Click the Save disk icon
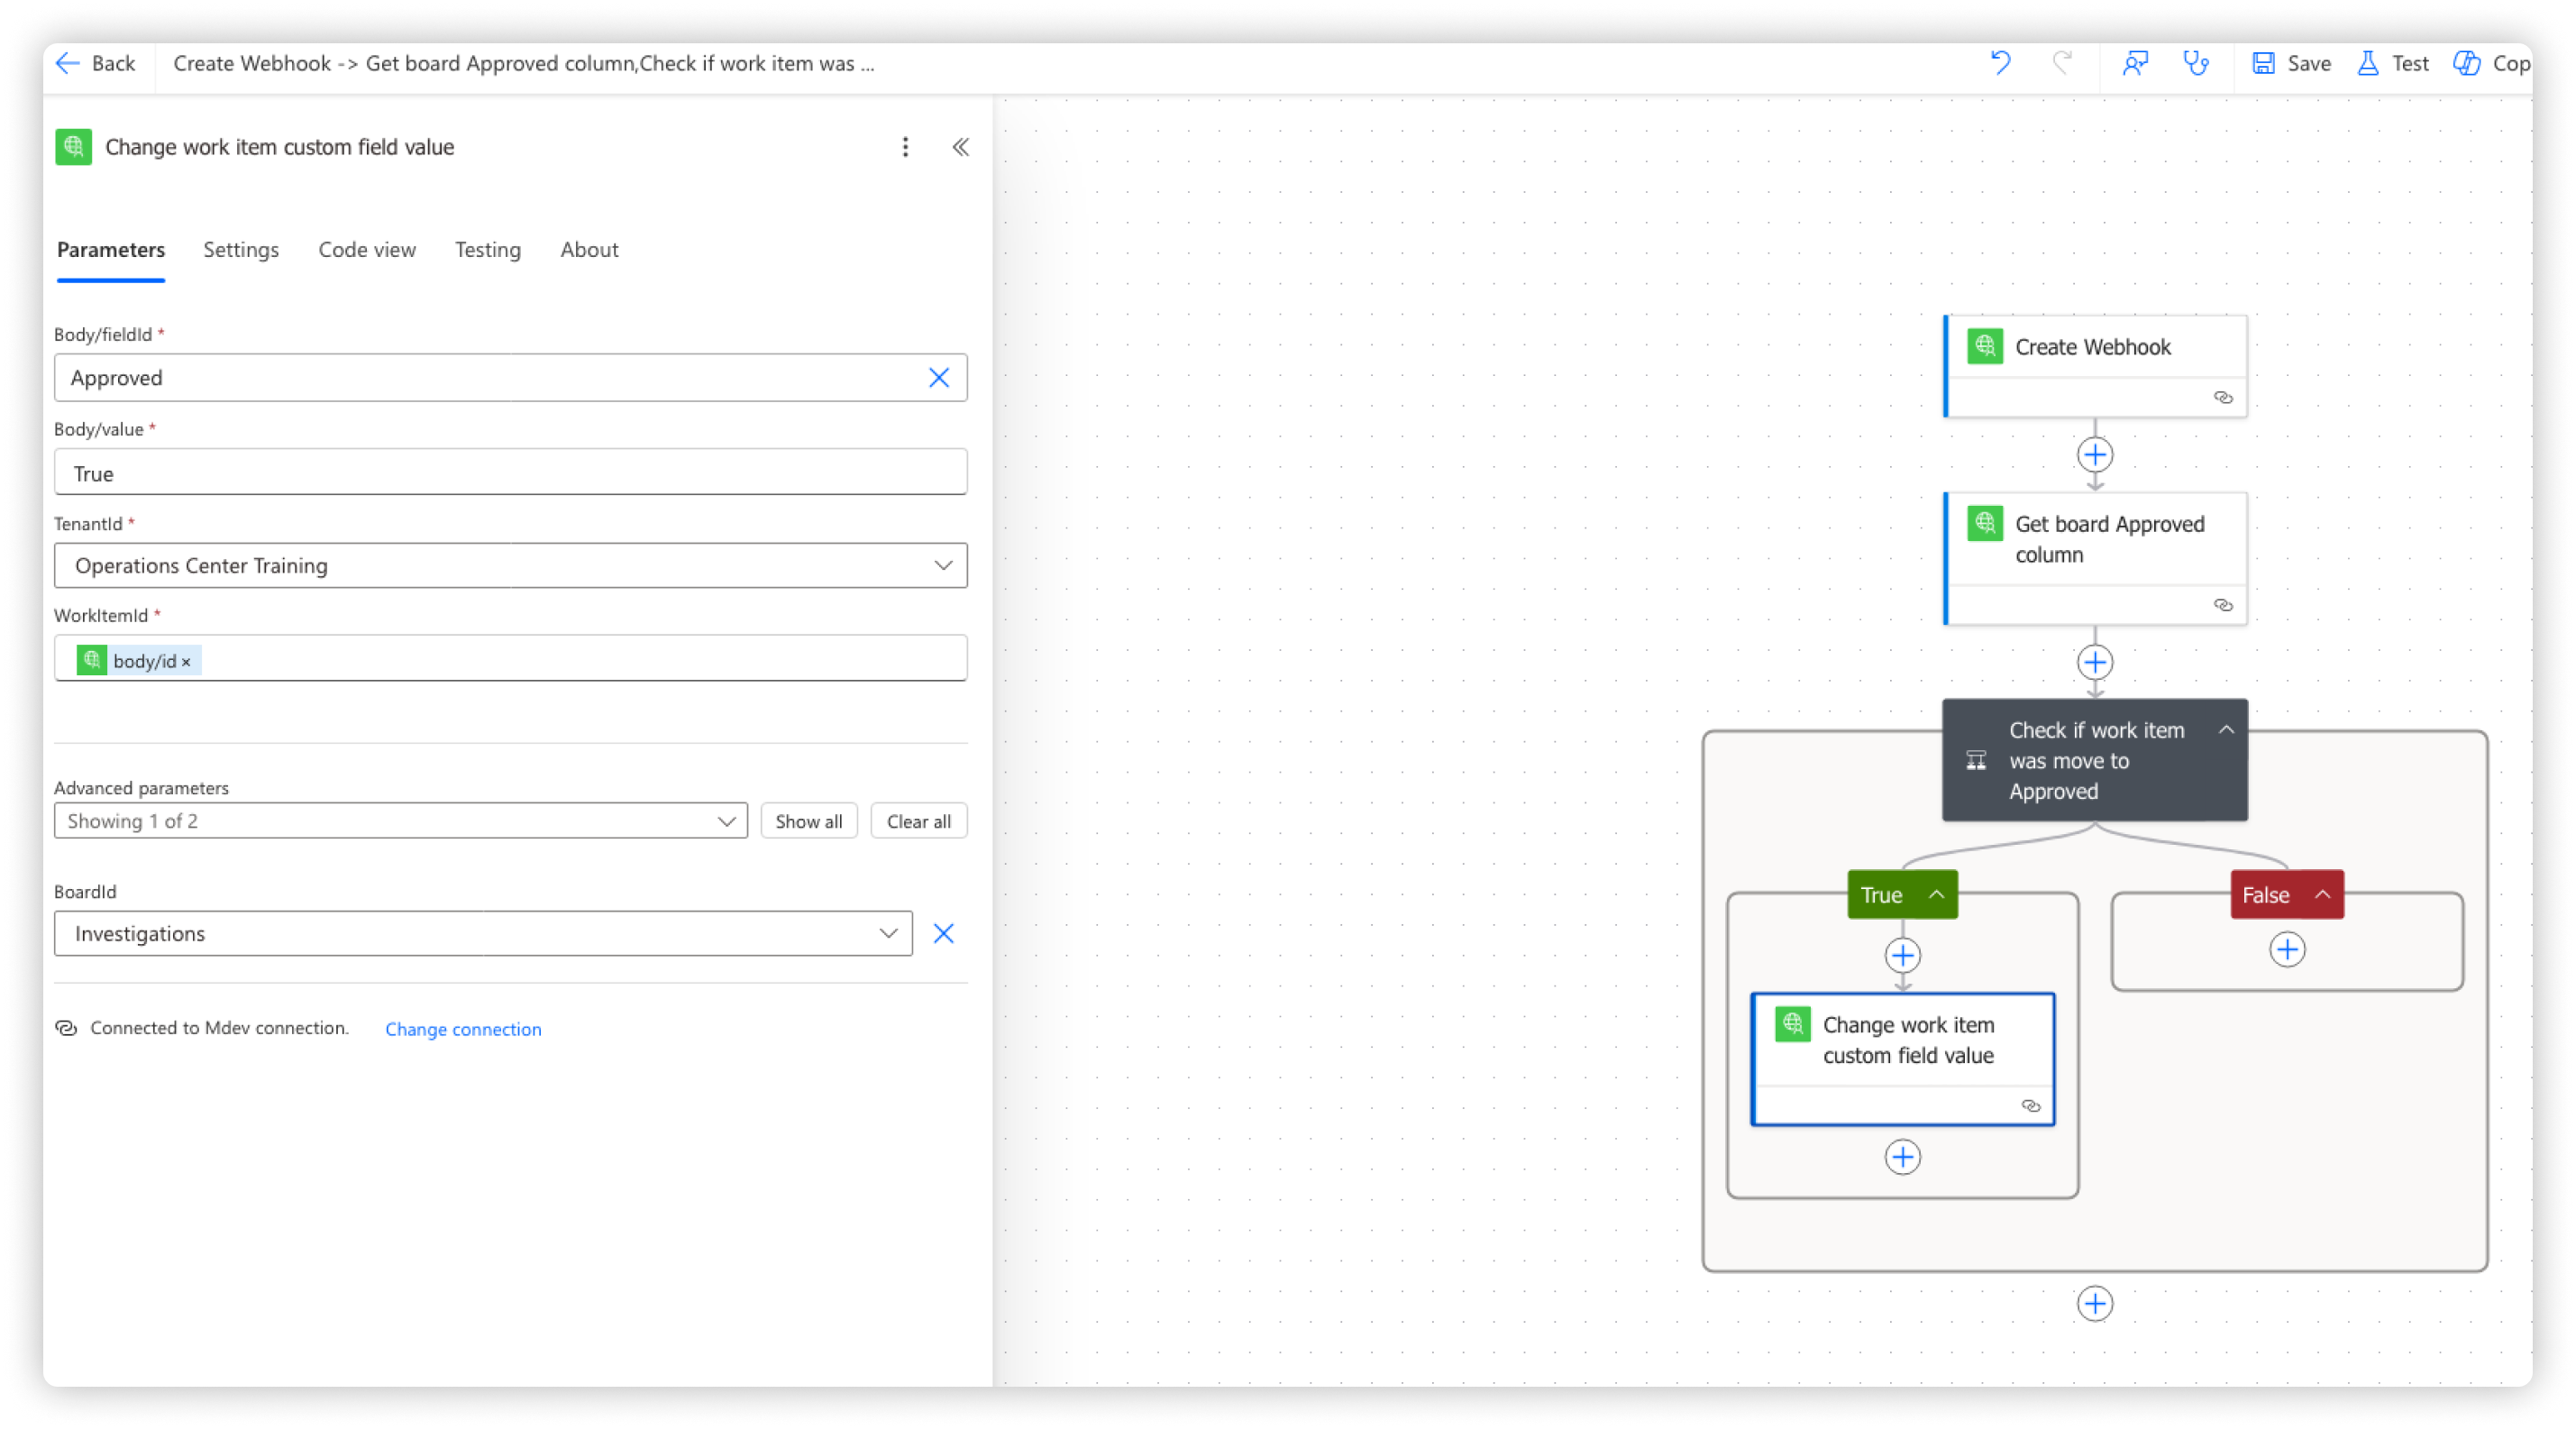The width and height of the screenshot is (2576, 1430). click(x=2263, y=63)
